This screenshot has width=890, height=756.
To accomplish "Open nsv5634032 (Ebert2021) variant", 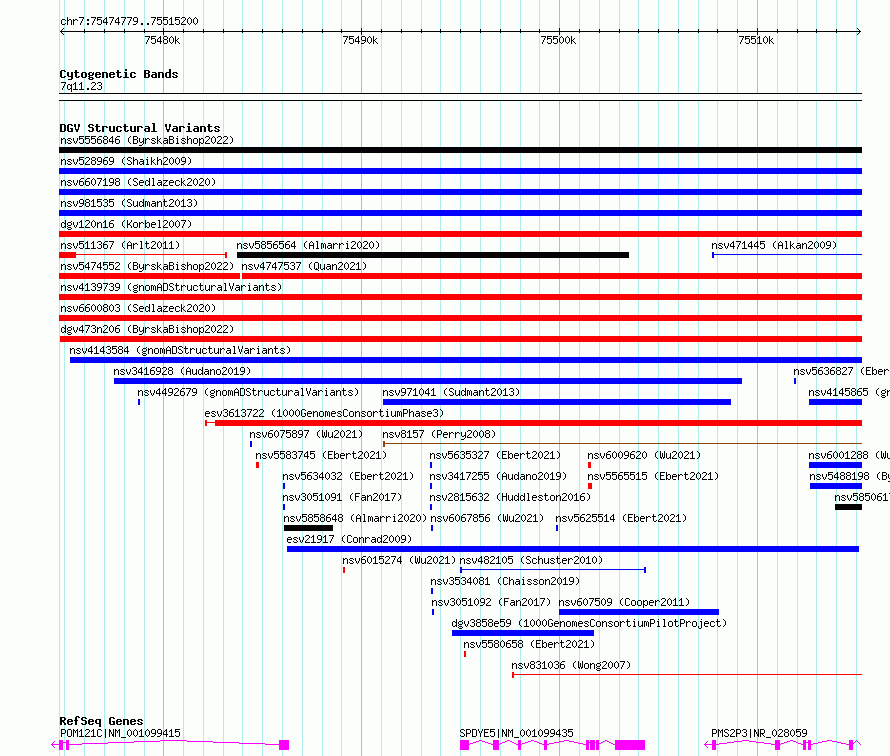I will pos(348,476).
